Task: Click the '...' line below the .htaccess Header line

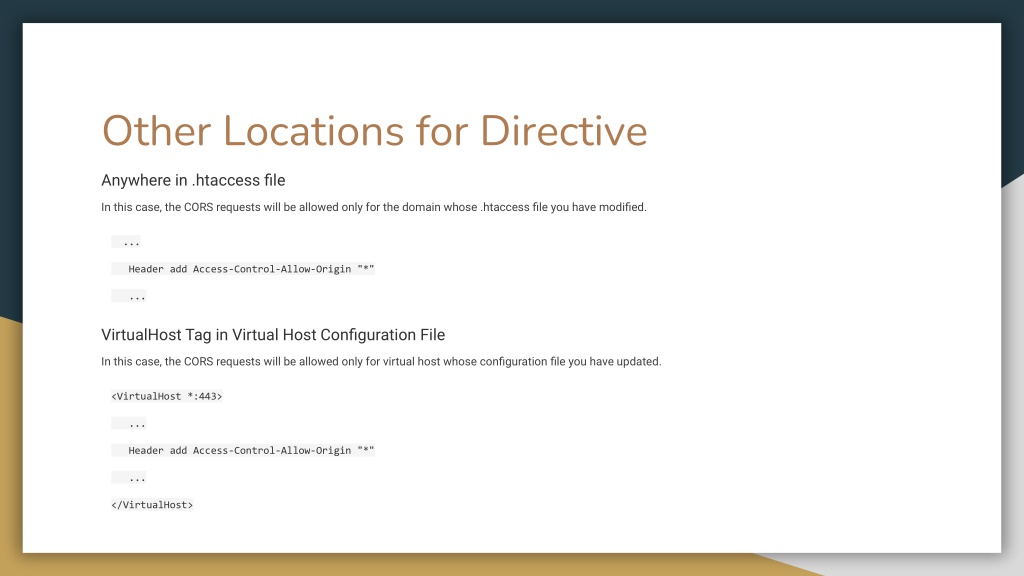Action: 129,296
